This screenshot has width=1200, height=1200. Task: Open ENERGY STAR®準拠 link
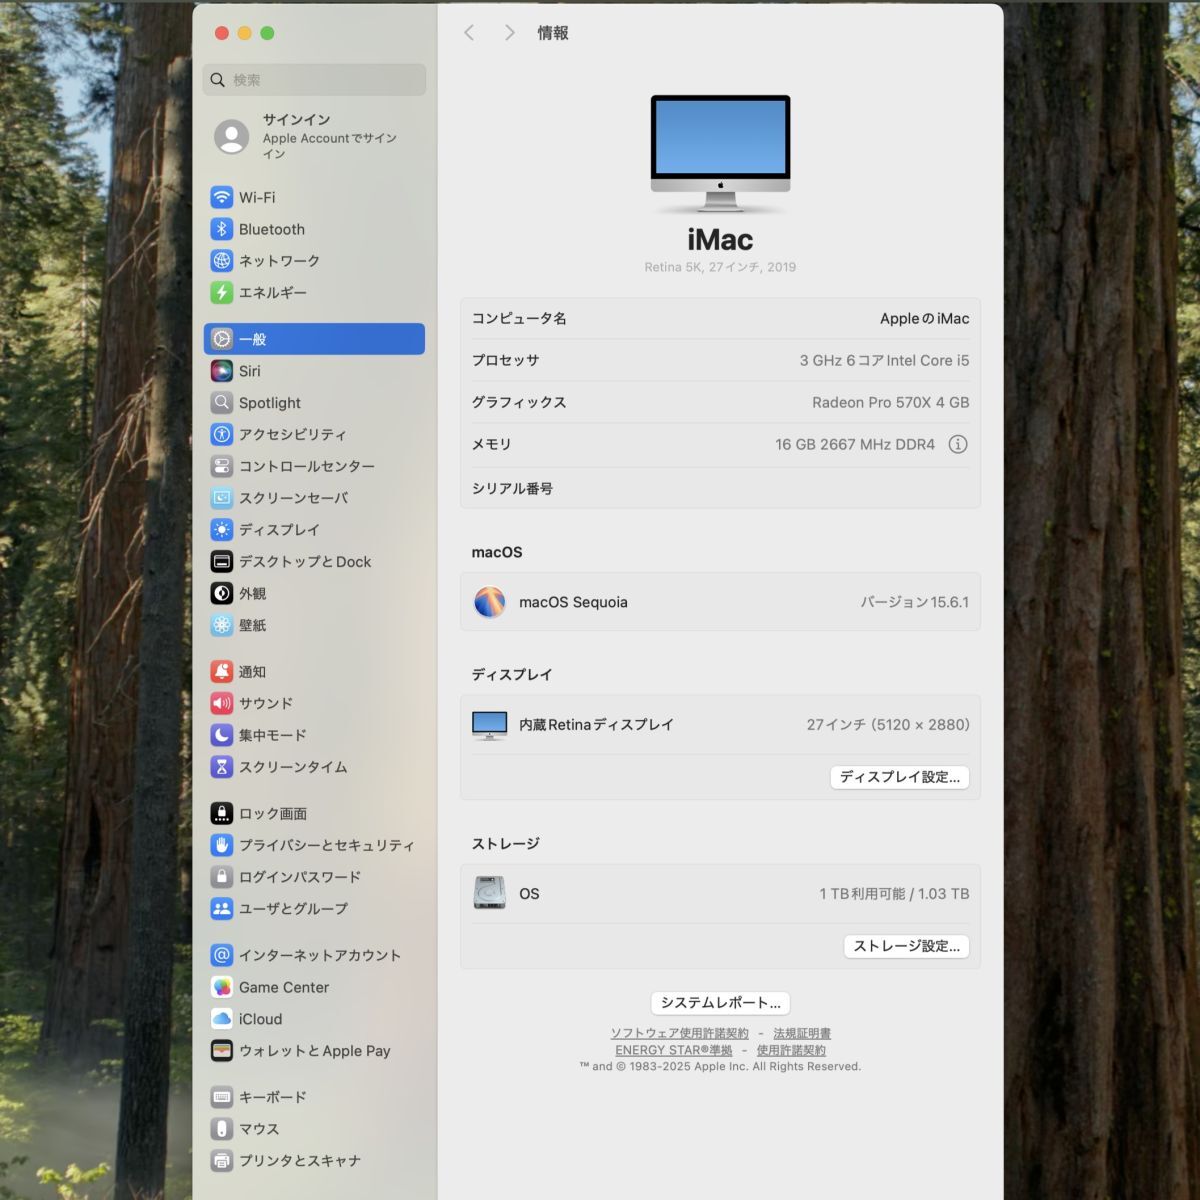click(674, 1050)
